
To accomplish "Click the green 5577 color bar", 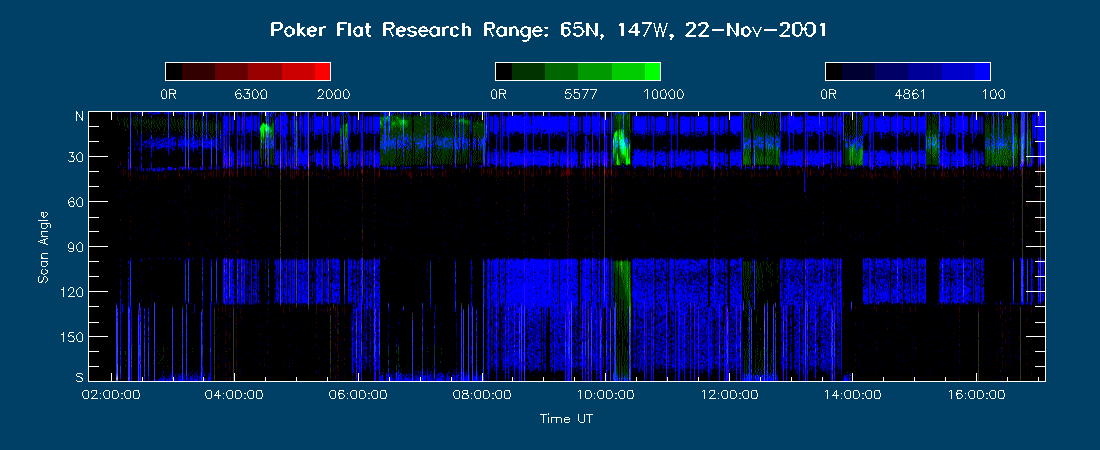I will point(578,72).
